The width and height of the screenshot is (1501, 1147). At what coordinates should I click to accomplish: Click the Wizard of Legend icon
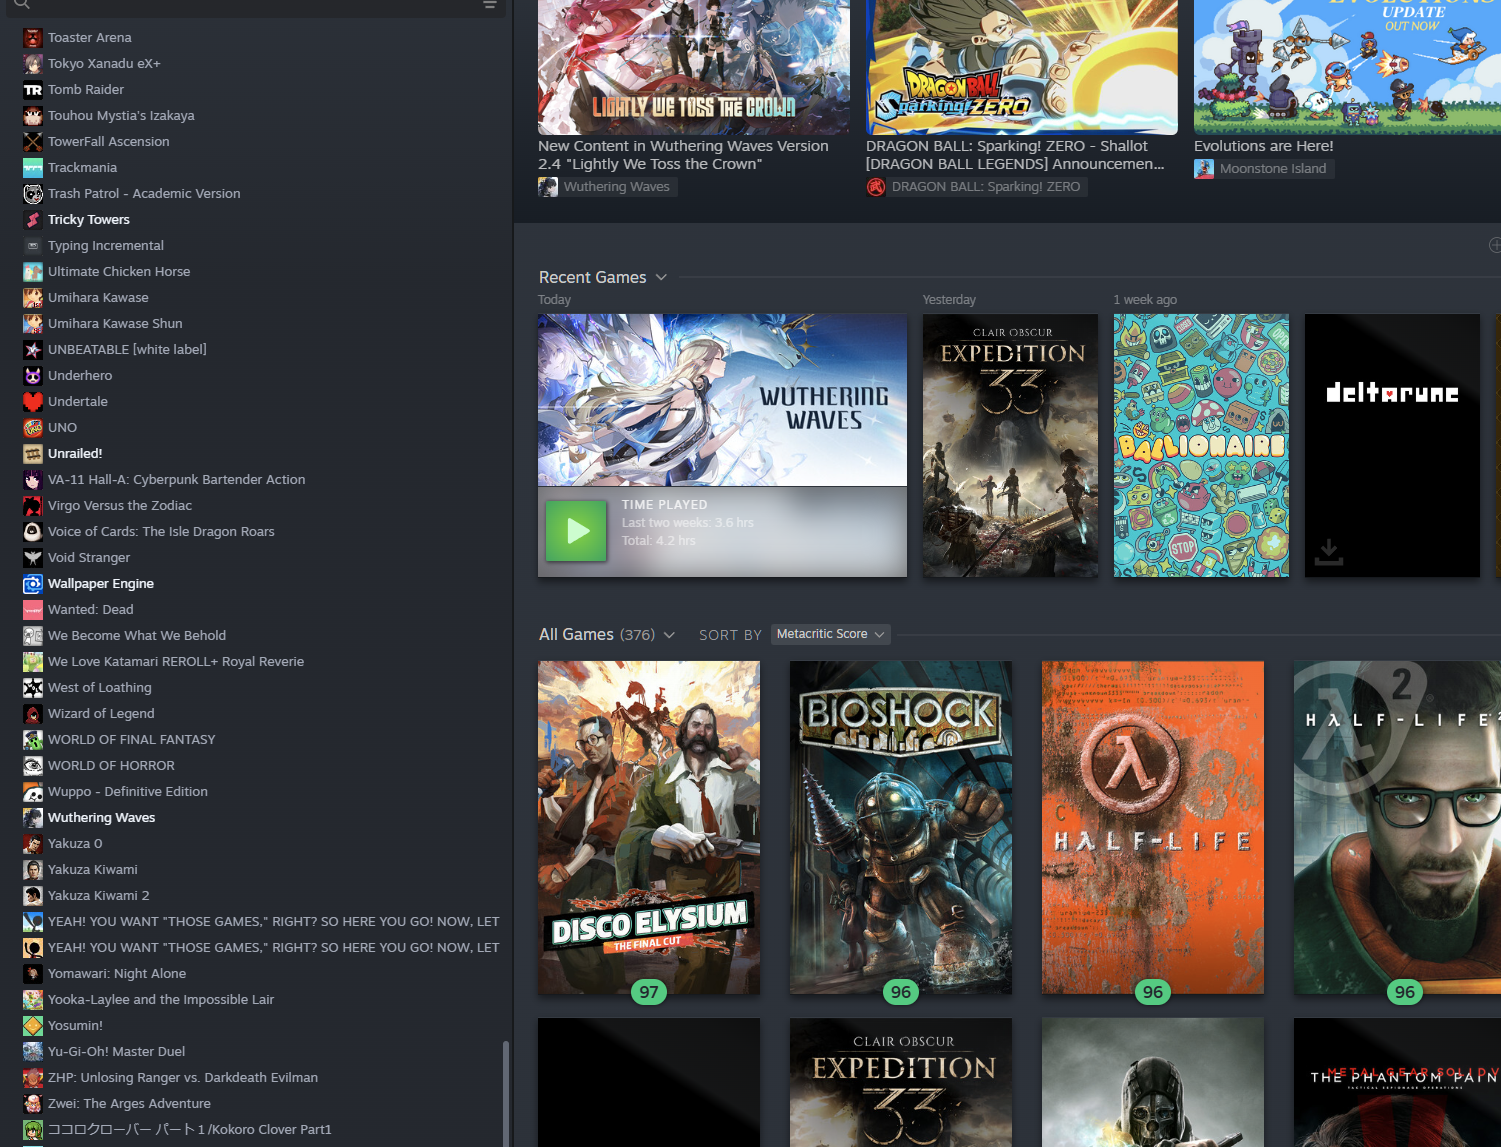[33, 714]
